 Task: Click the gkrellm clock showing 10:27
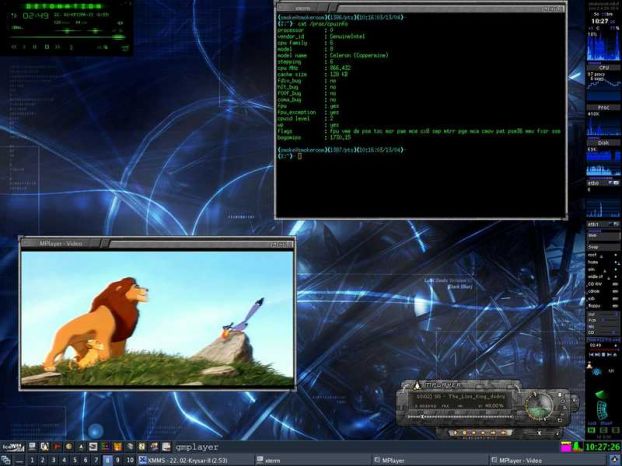pos(599,21)
